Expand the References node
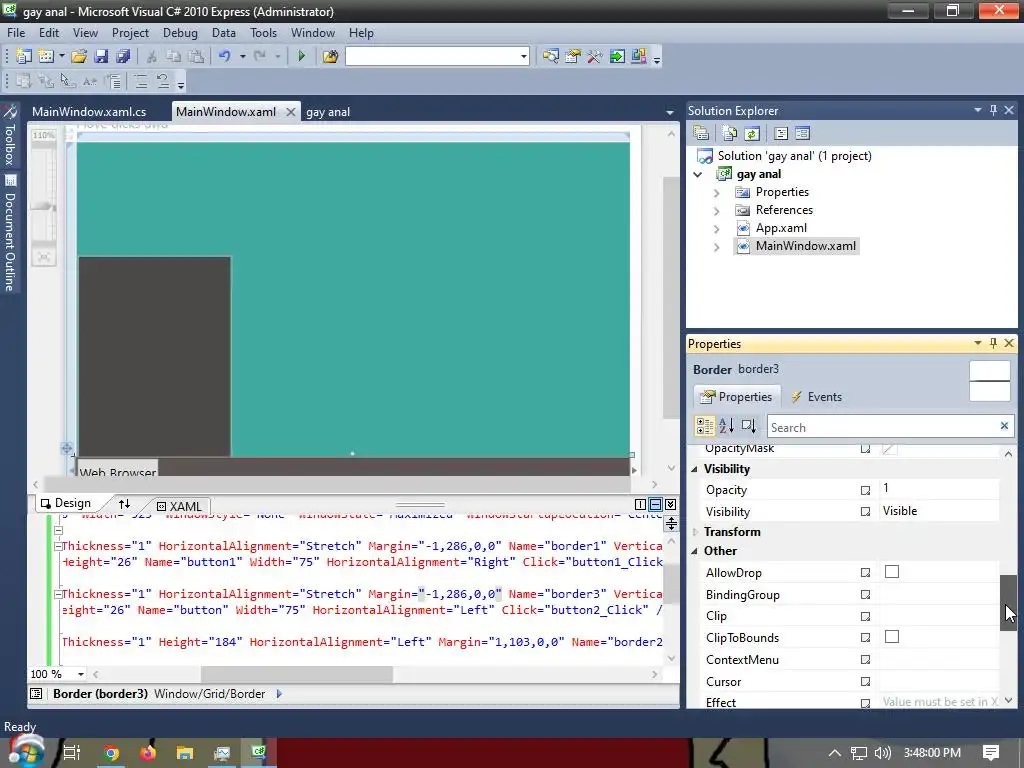This screenshot has height=768, width=1024. (716, 211)
